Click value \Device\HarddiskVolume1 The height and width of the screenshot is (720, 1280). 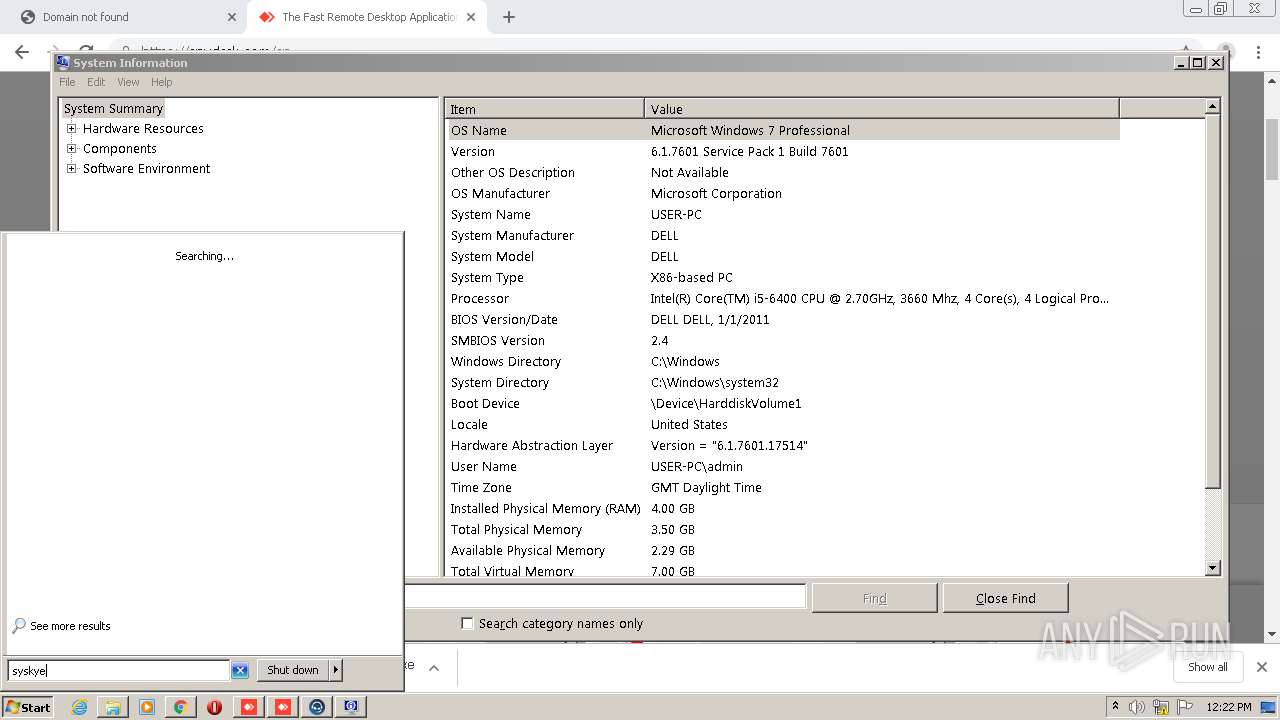point(726,403)
